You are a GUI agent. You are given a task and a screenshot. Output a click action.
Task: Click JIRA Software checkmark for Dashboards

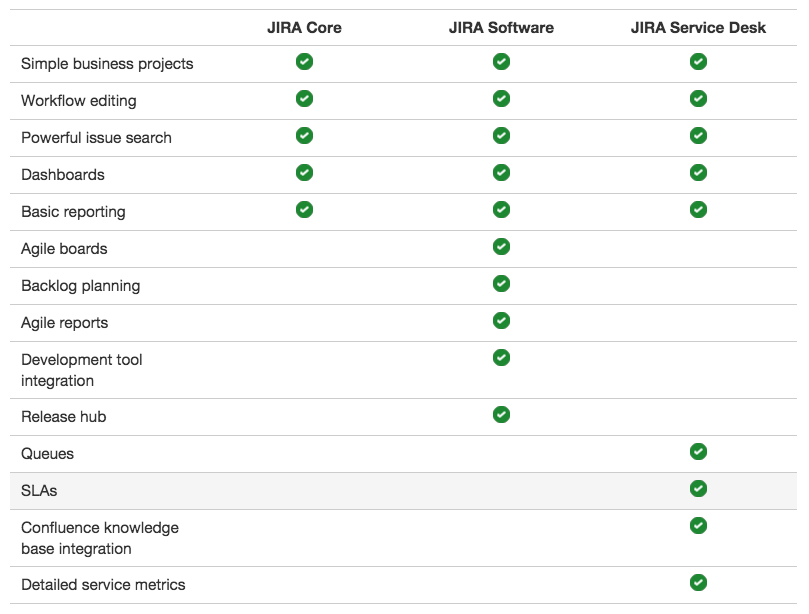501,173
